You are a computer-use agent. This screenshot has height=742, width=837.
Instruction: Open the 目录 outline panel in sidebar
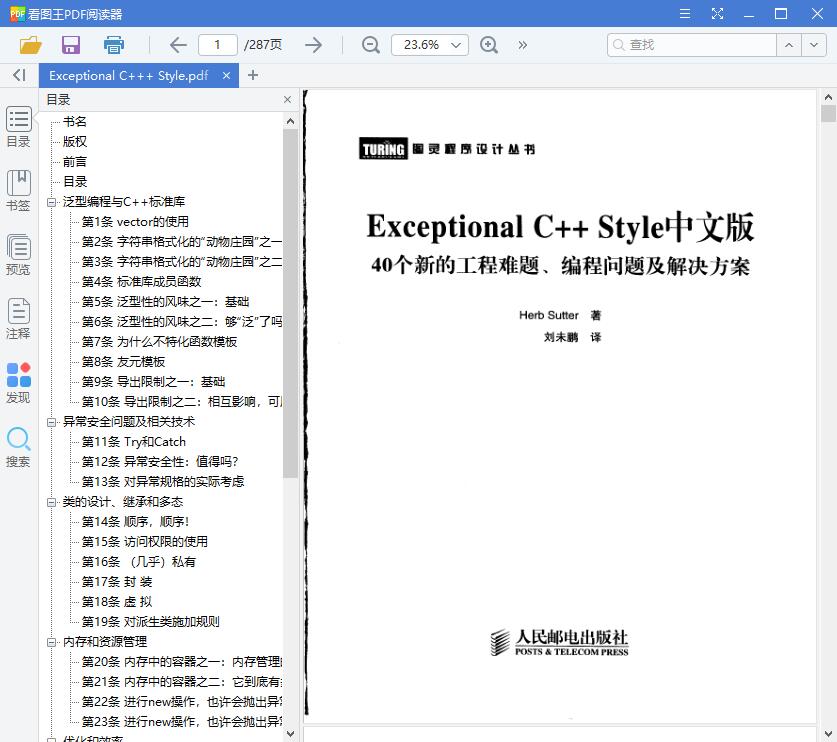19,127
